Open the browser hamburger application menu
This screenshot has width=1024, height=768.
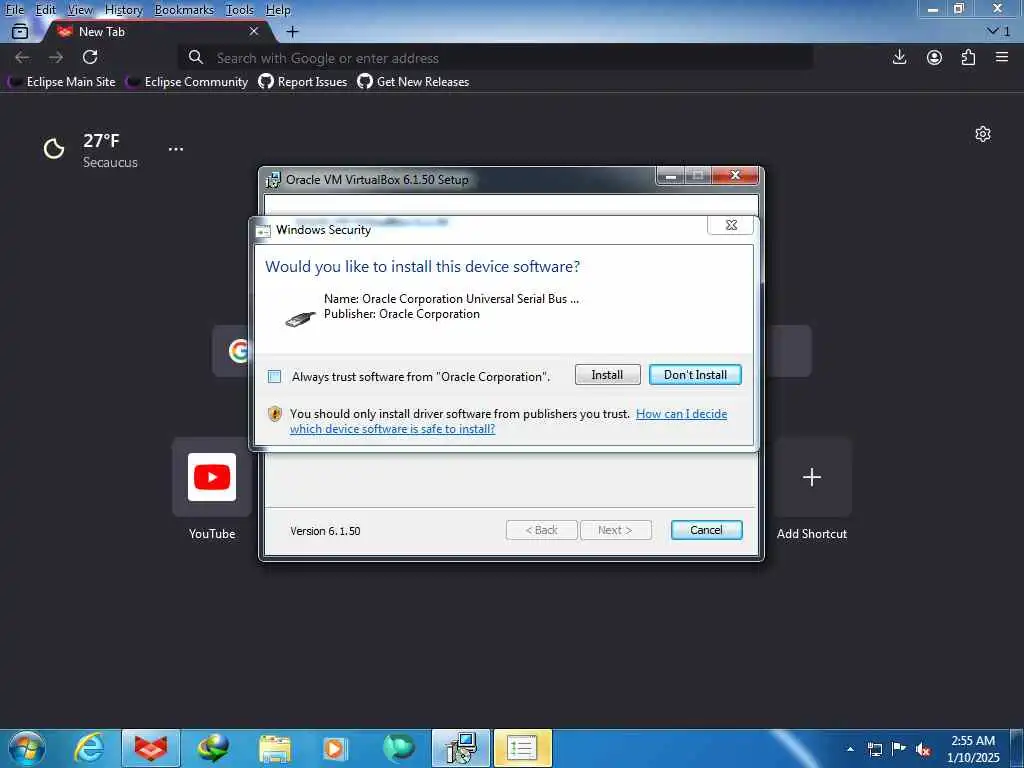[x=1002, y=57]
